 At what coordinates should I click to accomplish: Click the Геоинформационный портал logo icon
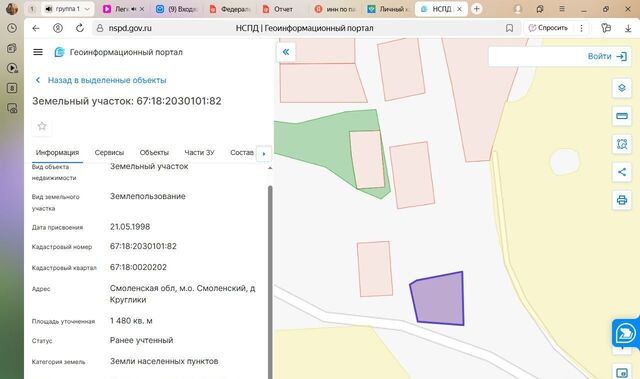point(60,52)
